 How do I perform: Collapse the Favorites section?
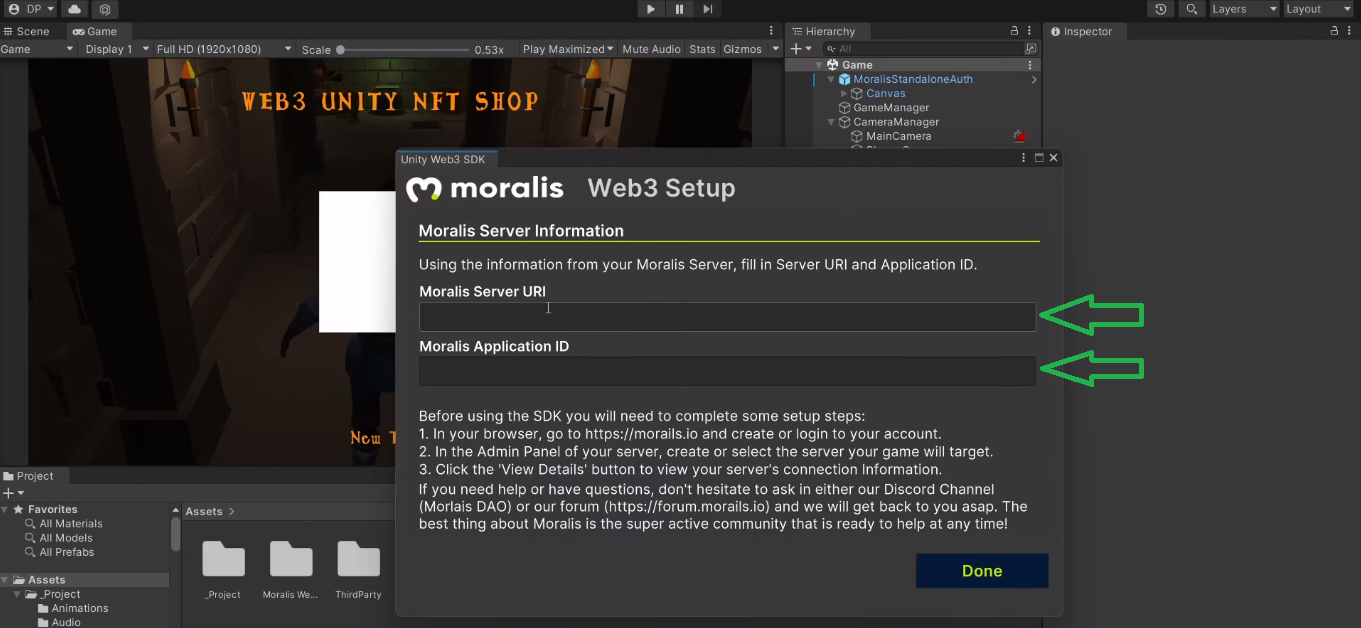6,510
